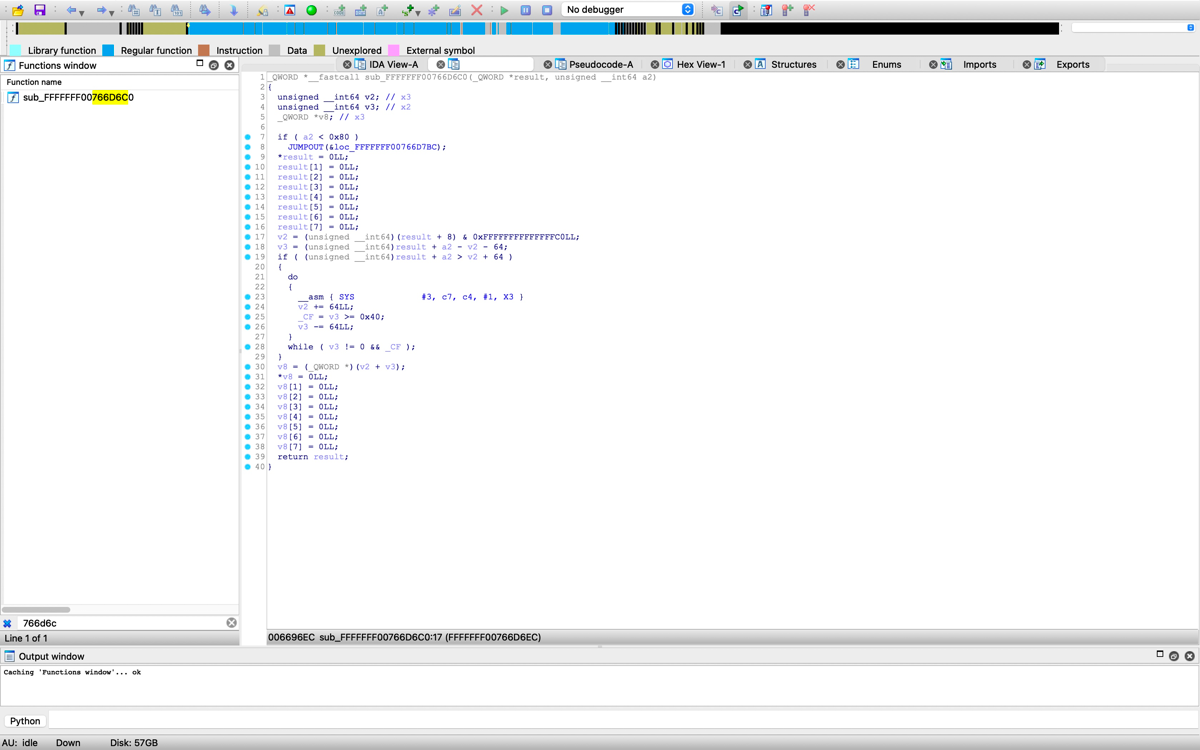This screenshot has width=1200, height=750.
Task: Open the back-history dropdown arrow
Action: coord(82,12)
